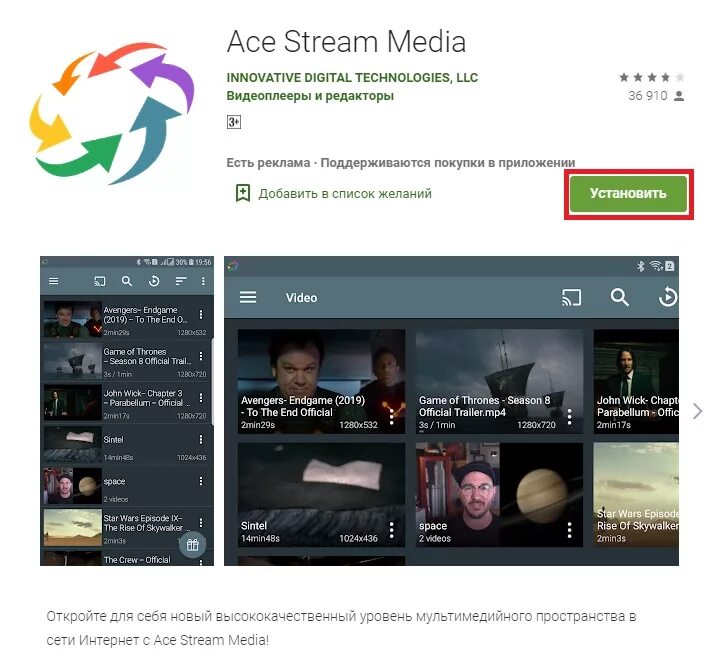The image size is (716, 667).
Task: Open Sintel video card in grid
Action: (x=321, y=494)
